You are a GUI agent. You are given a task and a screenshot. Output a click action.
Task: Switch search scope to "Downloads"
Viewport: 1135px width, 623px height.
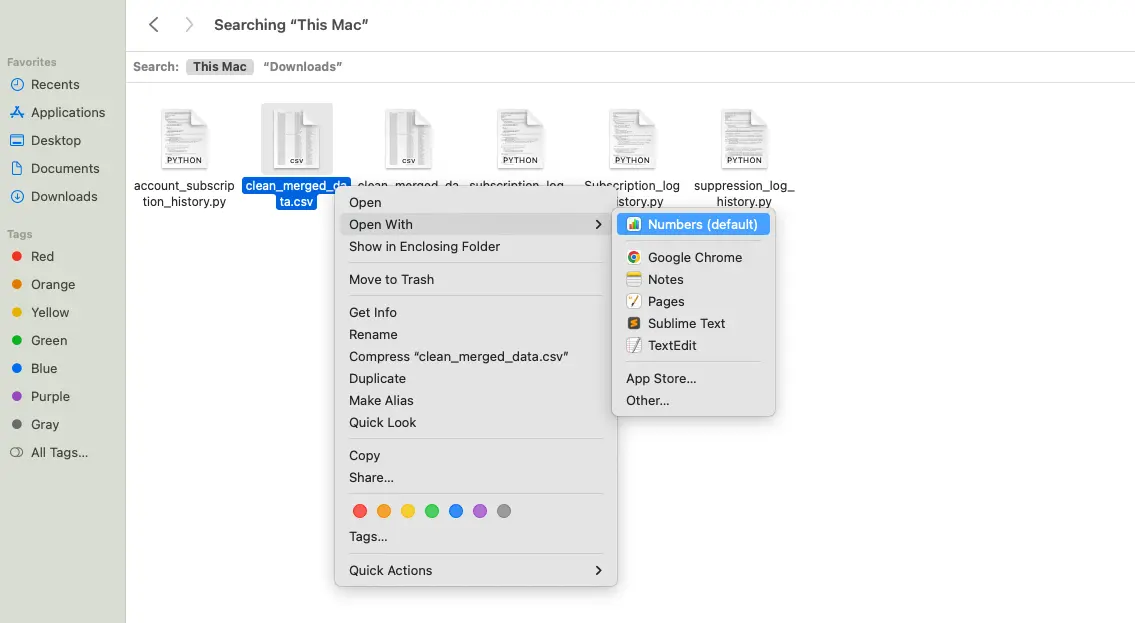302,67
